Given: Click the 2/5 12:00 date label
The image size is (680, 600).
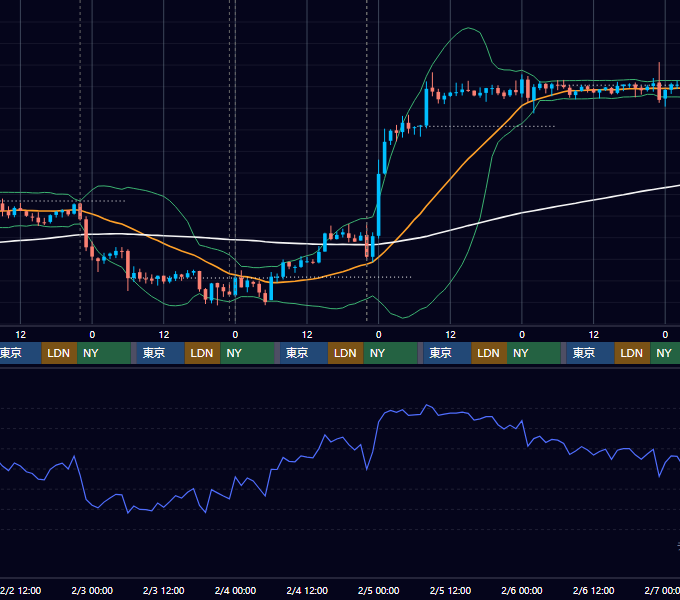Looking at the screenshot, I should pos(450,590).
